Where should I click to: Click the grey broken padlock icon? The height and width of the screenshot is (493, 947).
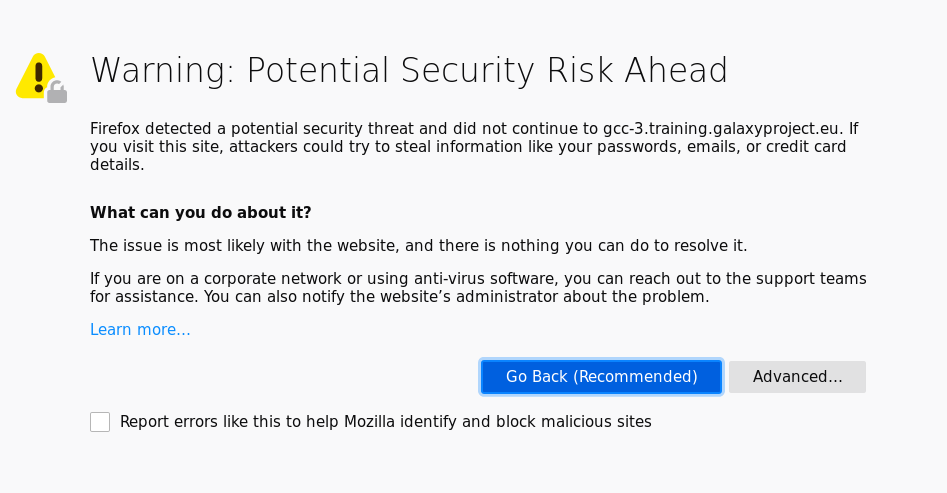[57, 92]
